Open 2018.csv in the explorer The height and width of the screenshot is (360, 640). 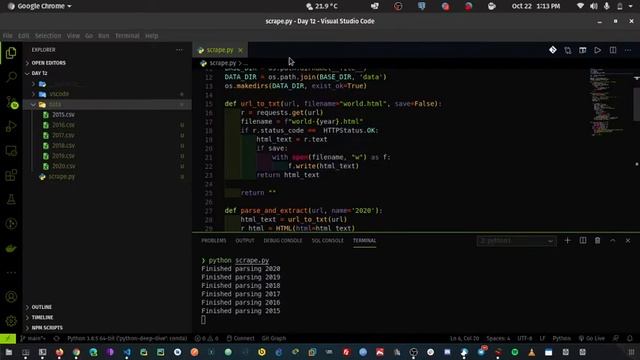click(63, 145)
